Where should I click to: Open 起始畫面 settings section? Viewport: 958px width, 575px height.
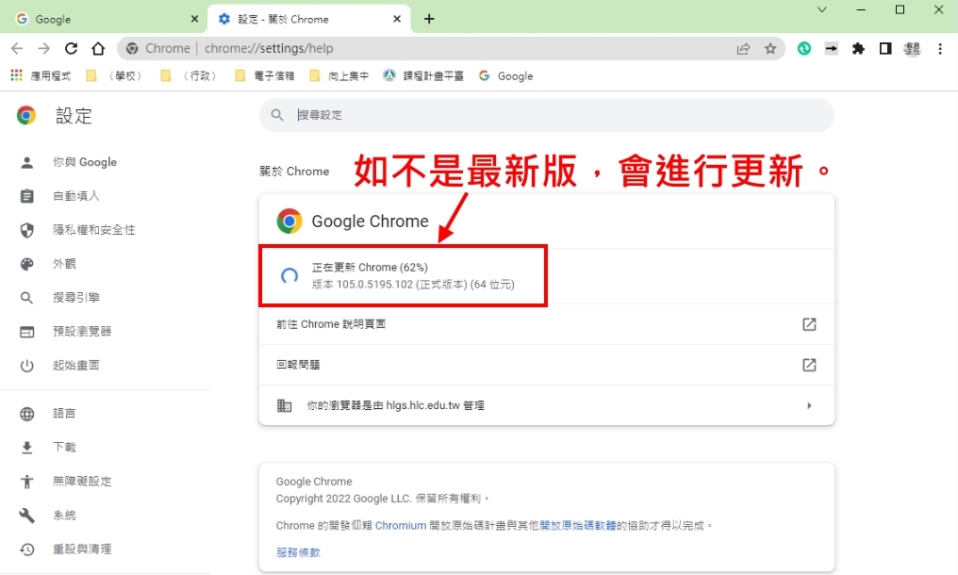pos(76,365)
